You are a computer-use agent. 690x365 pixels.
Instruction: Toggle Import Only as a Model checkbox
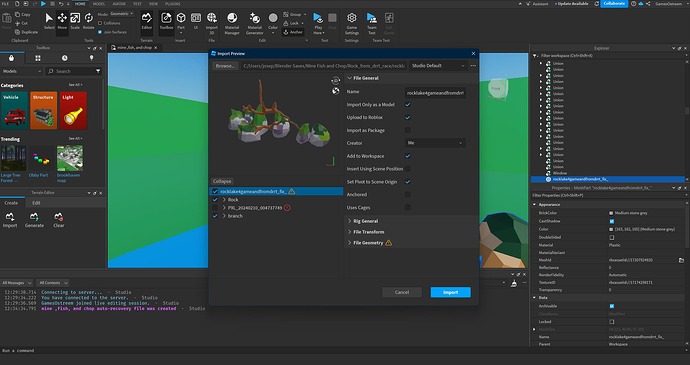pyautogui.click(x=408, y=105)
